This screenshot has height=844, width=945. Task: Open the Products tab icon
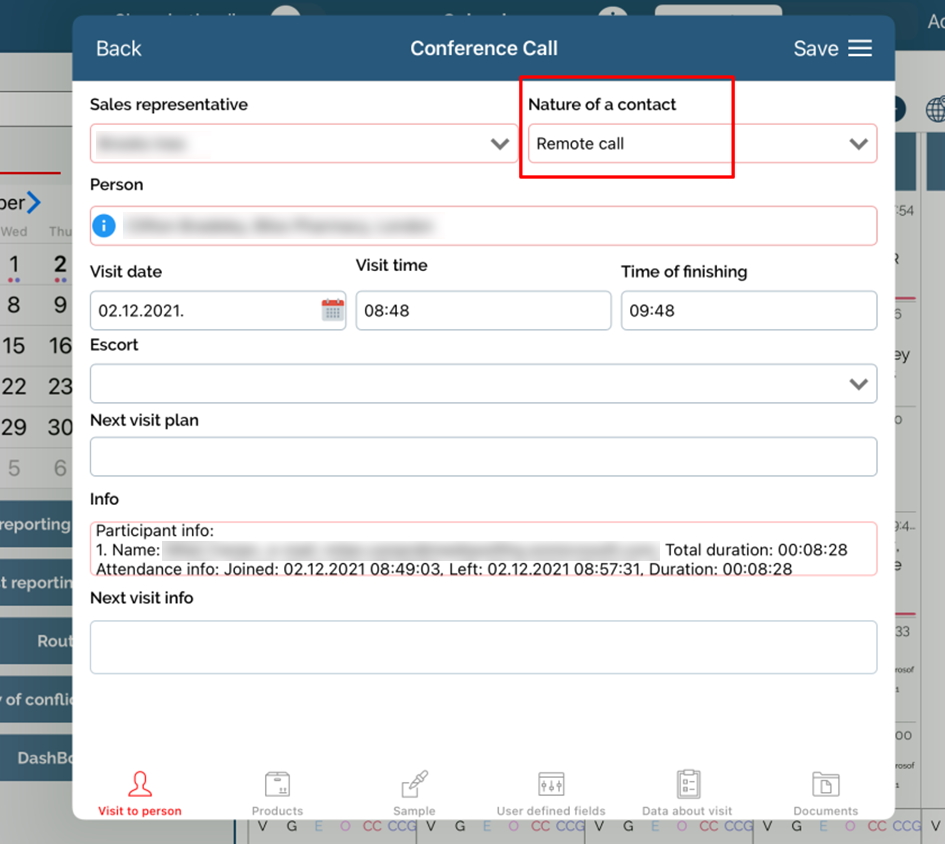point(277,785)
